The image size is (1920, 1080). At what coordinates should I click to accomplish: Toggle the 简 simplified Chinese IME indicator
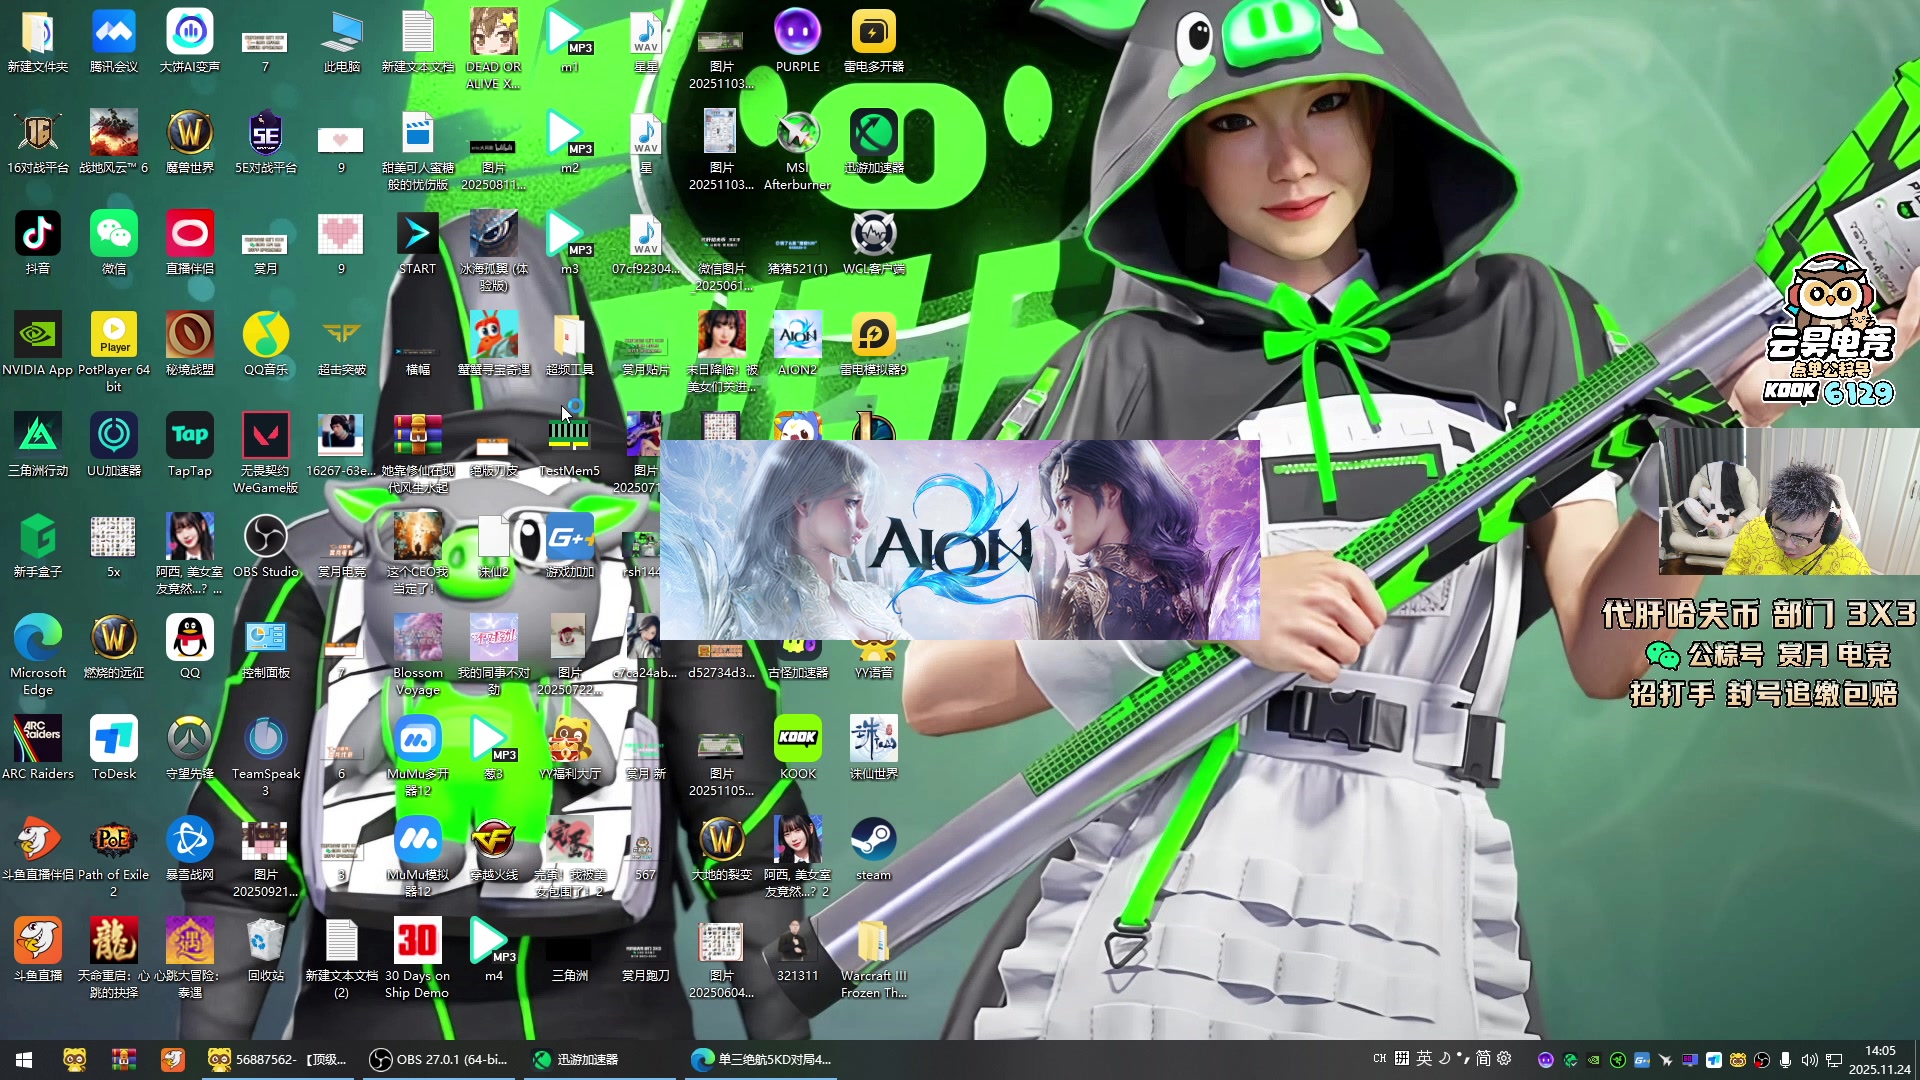click(x=1483, y=1059)
